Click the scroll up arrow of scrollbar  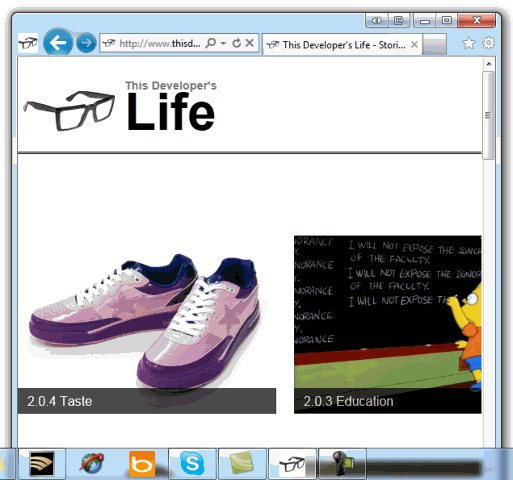tap(489, 64)
